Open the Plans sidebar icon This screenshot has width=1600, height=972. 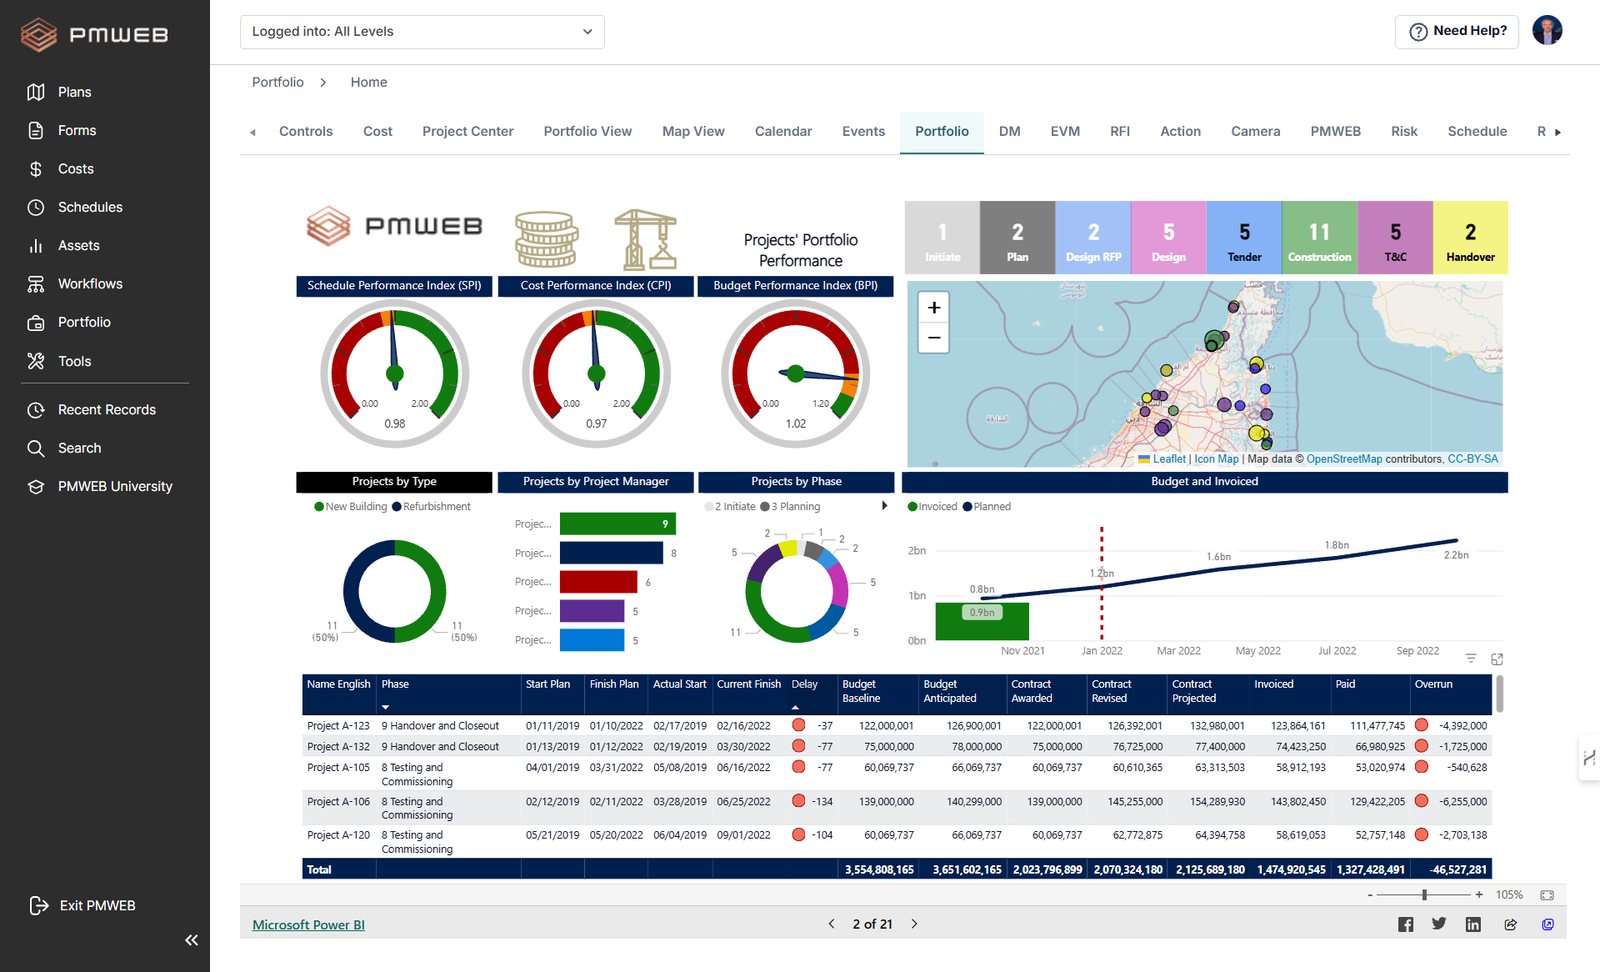[x=36, y=92]
